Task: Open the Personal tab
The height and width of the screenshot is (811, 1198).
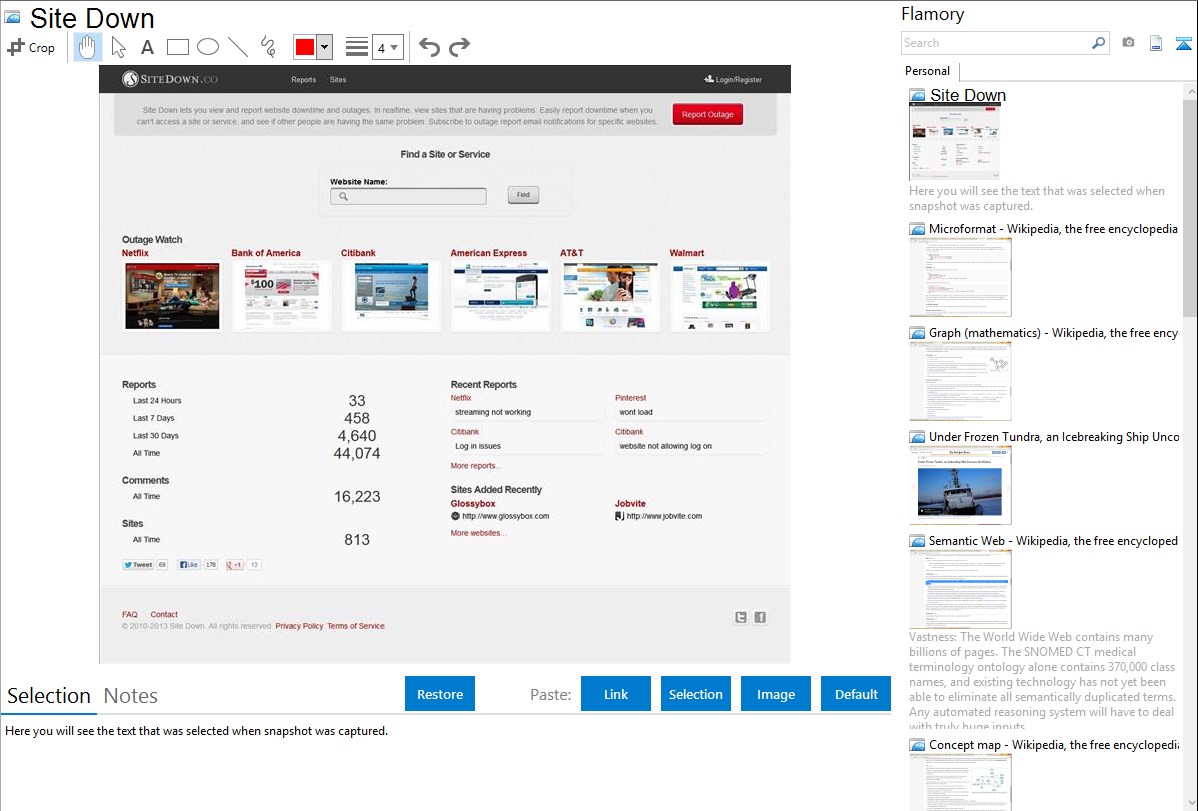Action: [928, 71]
